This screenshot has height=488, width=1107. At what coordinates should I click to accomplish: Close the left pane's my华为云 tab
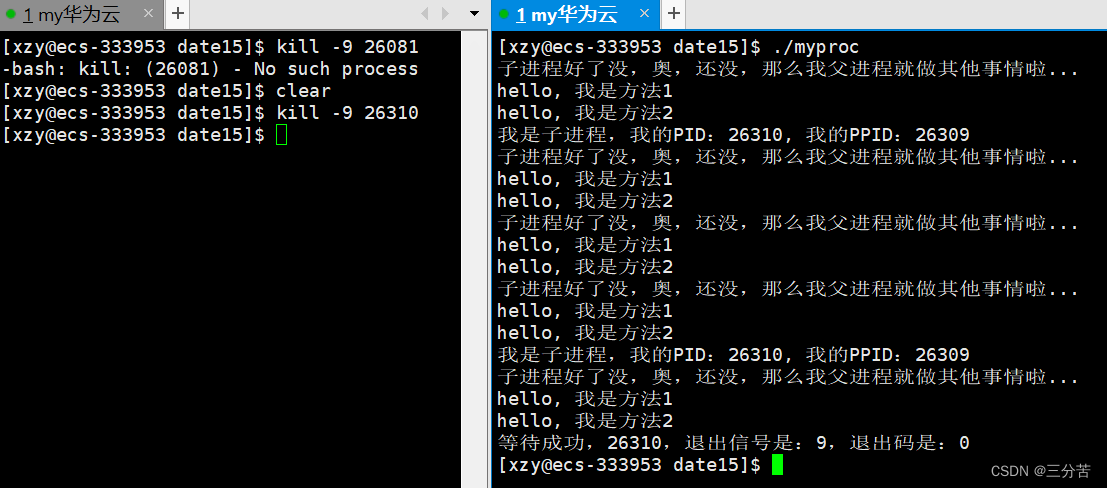tap(148, 13)
